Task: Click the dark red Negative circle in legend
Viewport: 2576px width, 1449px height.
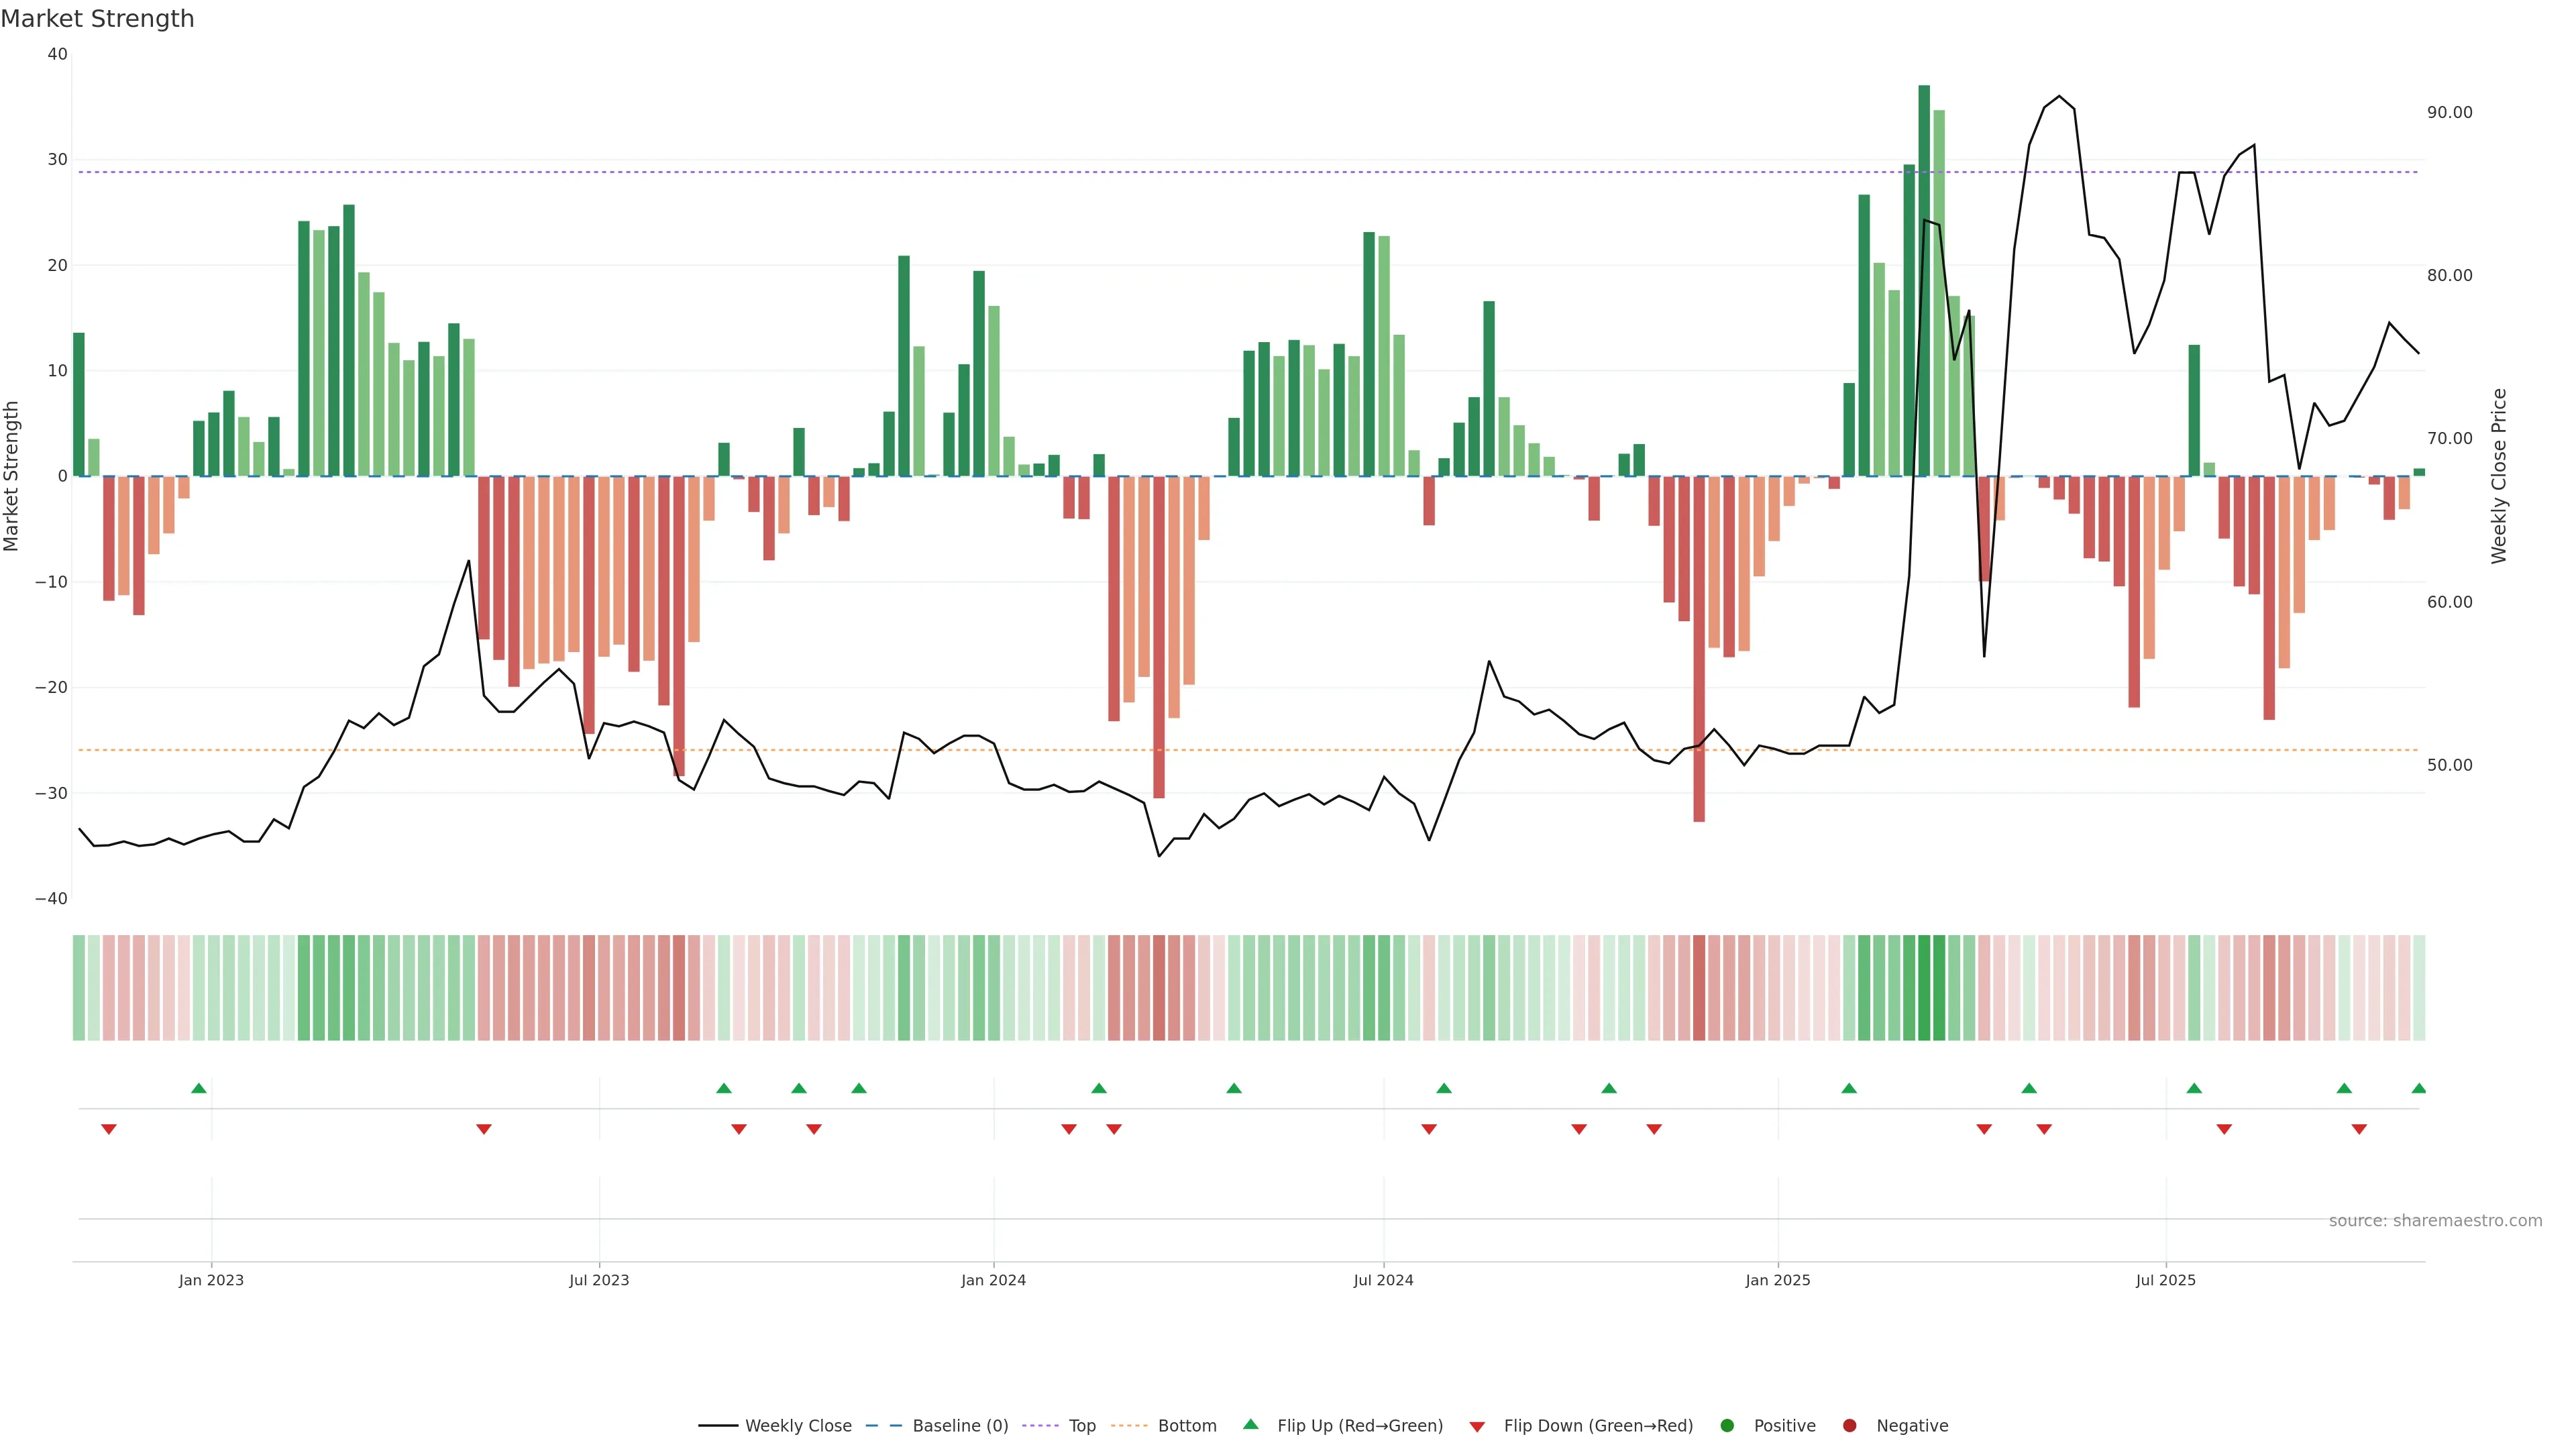Action: coord(1849,1426)
